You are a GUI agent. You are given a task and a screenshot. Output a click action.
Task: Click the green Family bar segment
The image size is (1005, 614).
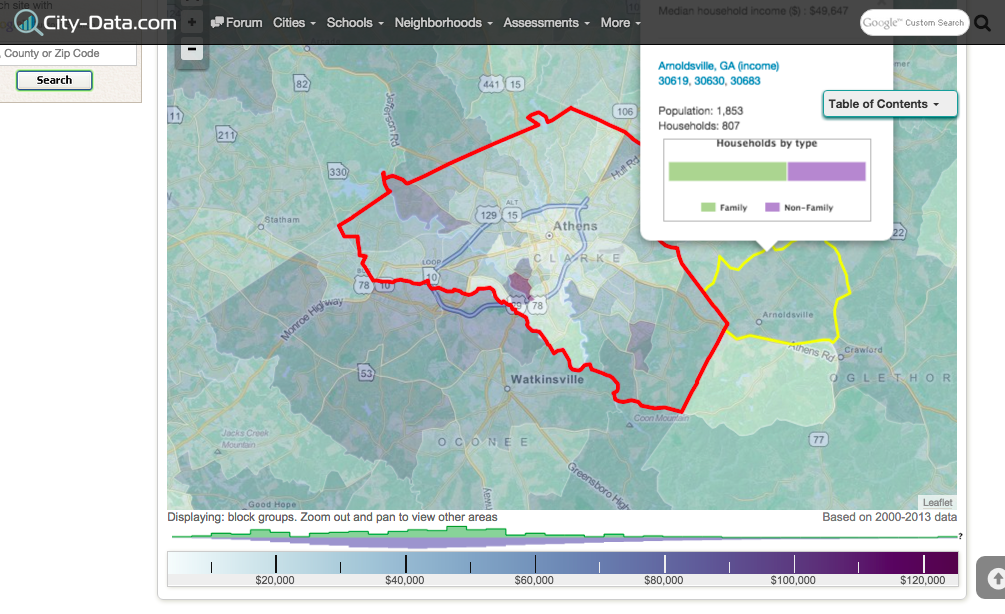click(727, 171)
